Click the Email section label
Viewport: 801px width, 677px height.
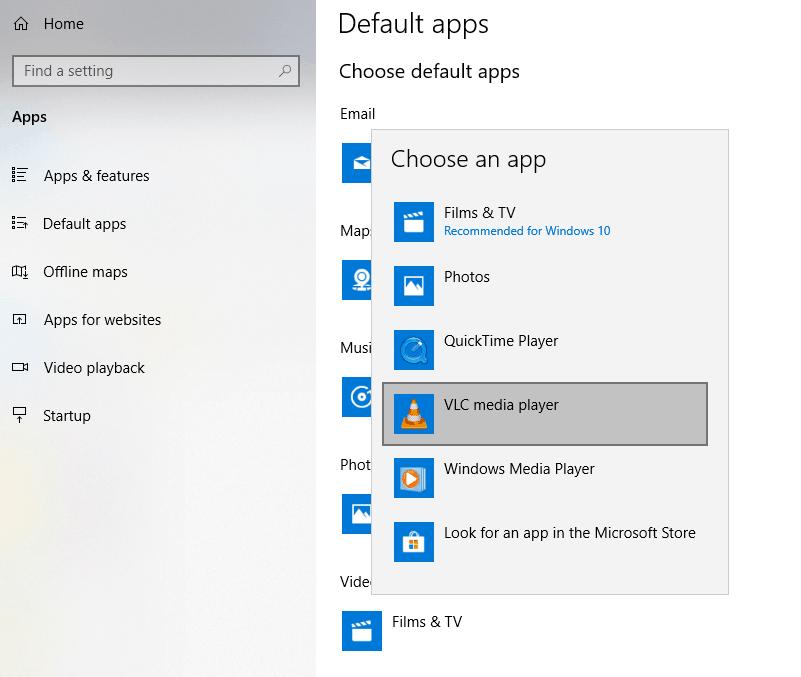tap(358, 113)
